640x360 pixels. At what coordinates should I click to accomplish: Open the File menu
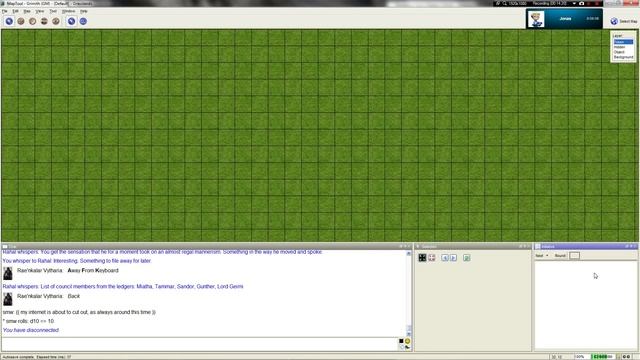pyautogui.click(x=5, y=11)
